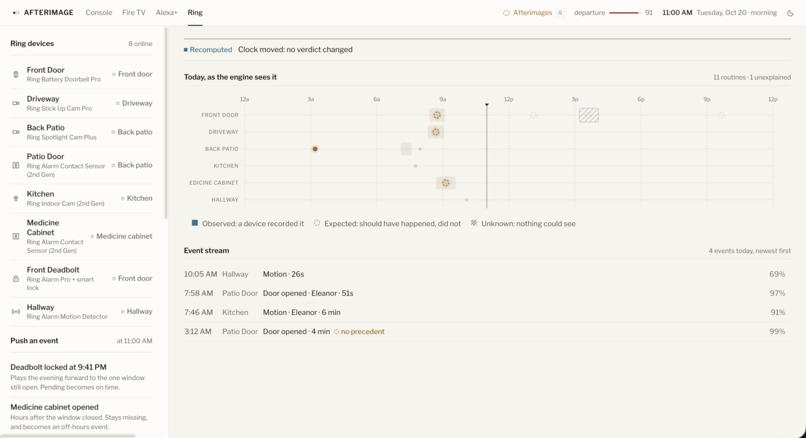Click the Back Patio camera icon

click(15, 132)
